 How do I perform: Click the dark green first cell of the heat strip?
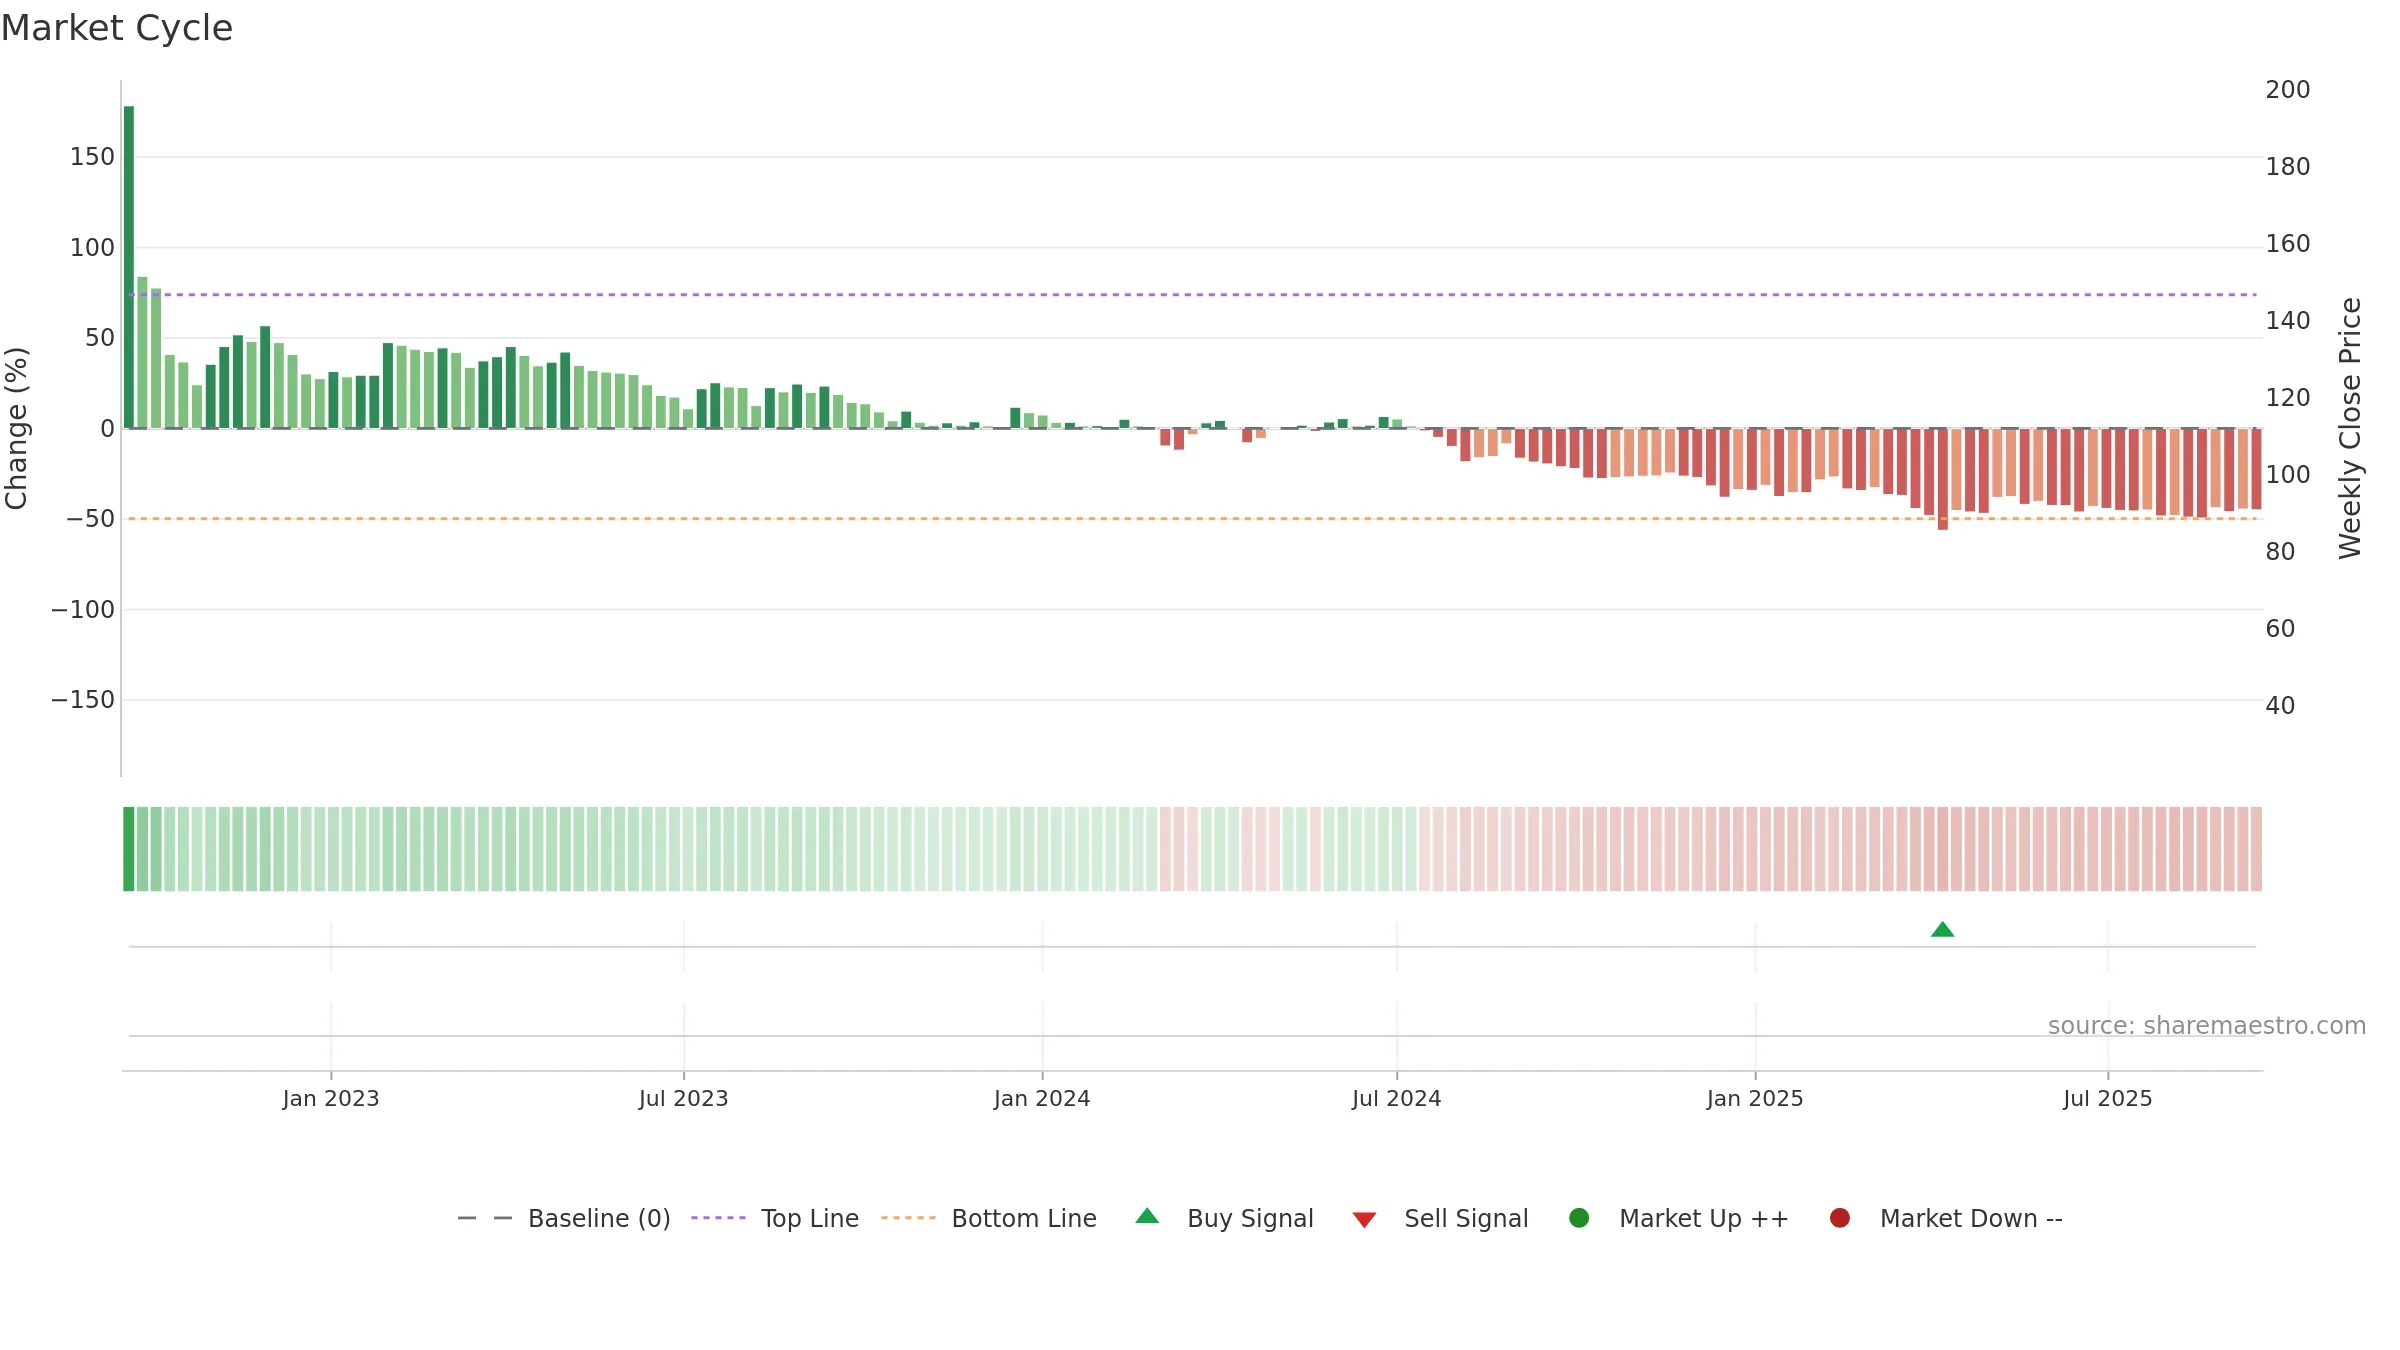[x=129, y=849]
